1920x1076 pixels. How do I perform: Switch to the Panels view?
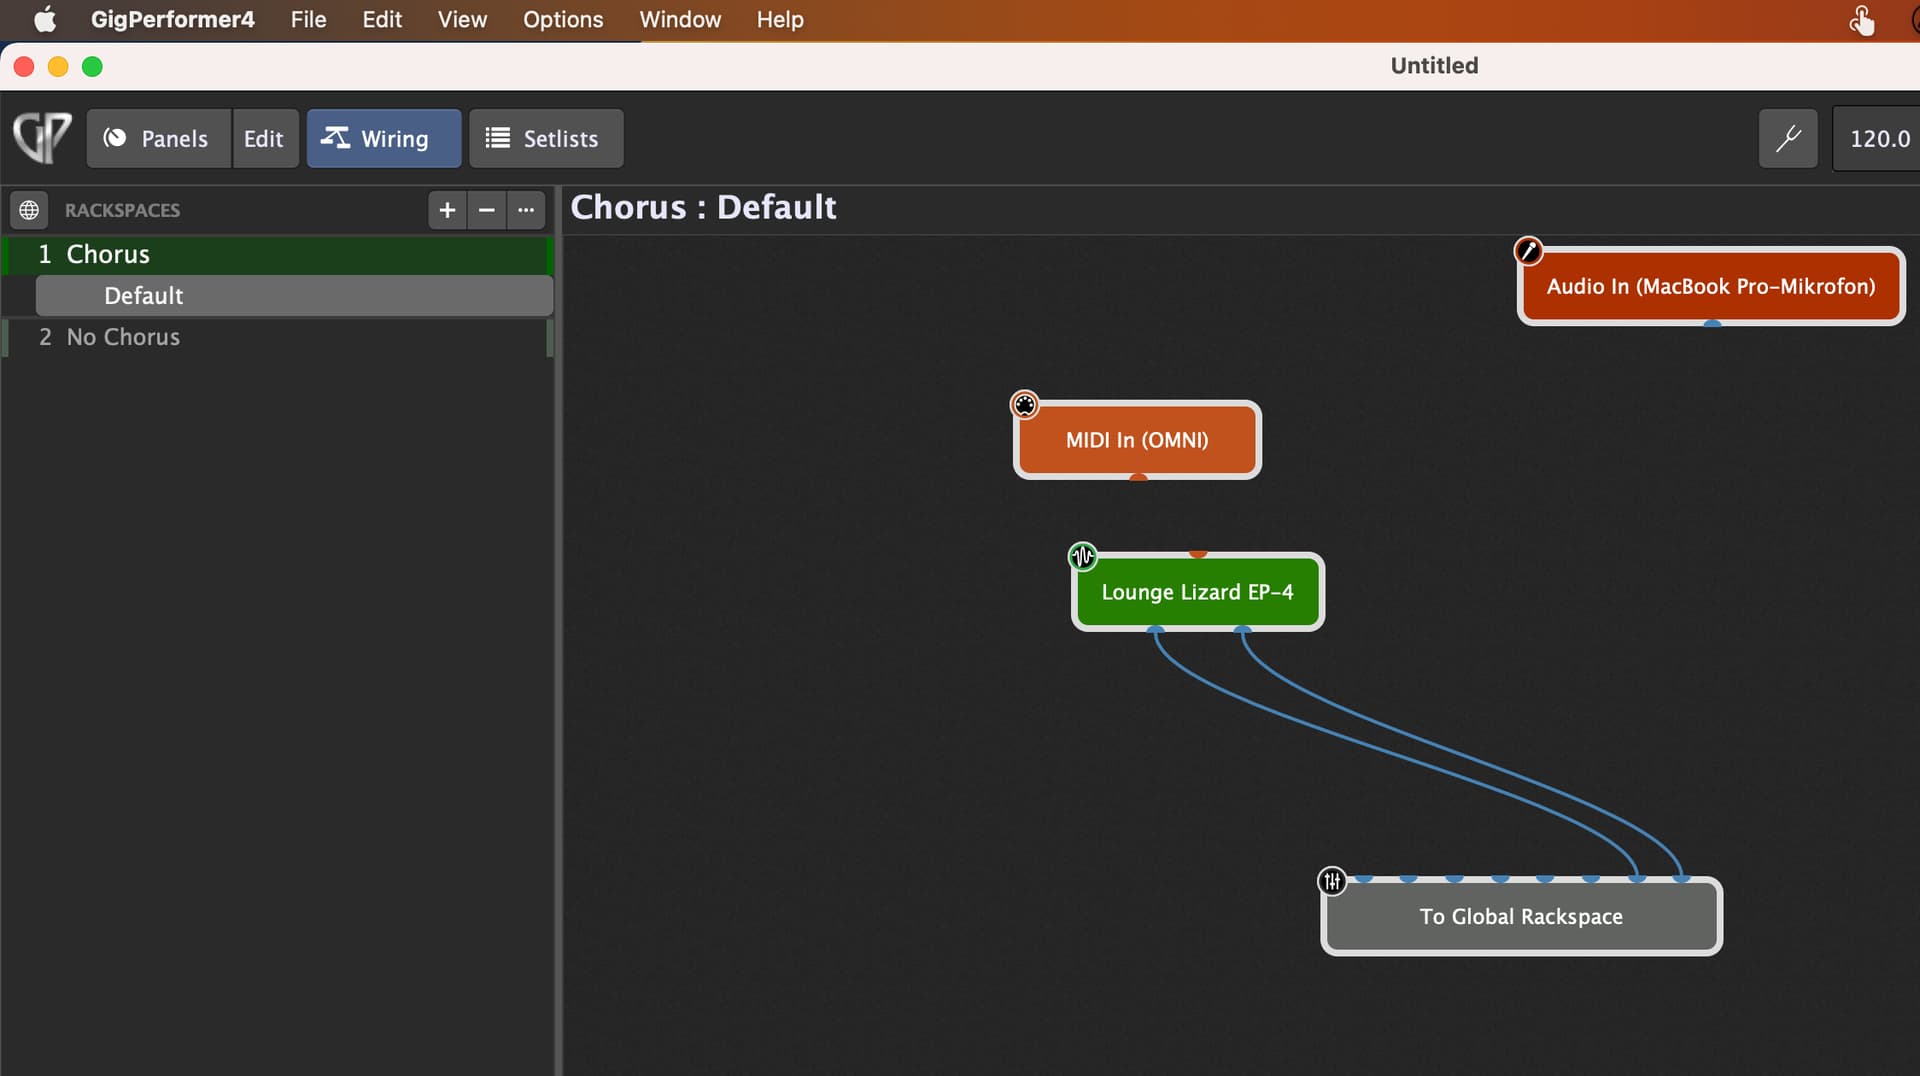159,139
